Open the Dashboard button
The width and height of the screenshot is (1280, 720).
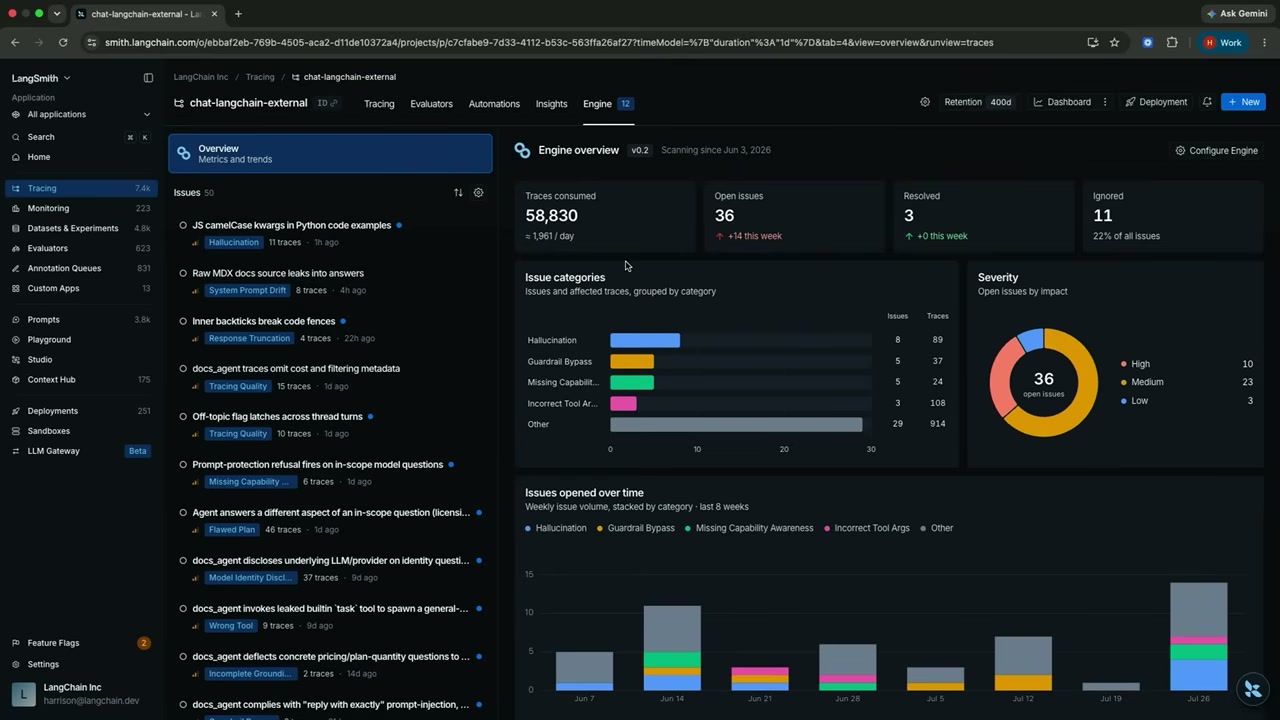pos(1062,102)
